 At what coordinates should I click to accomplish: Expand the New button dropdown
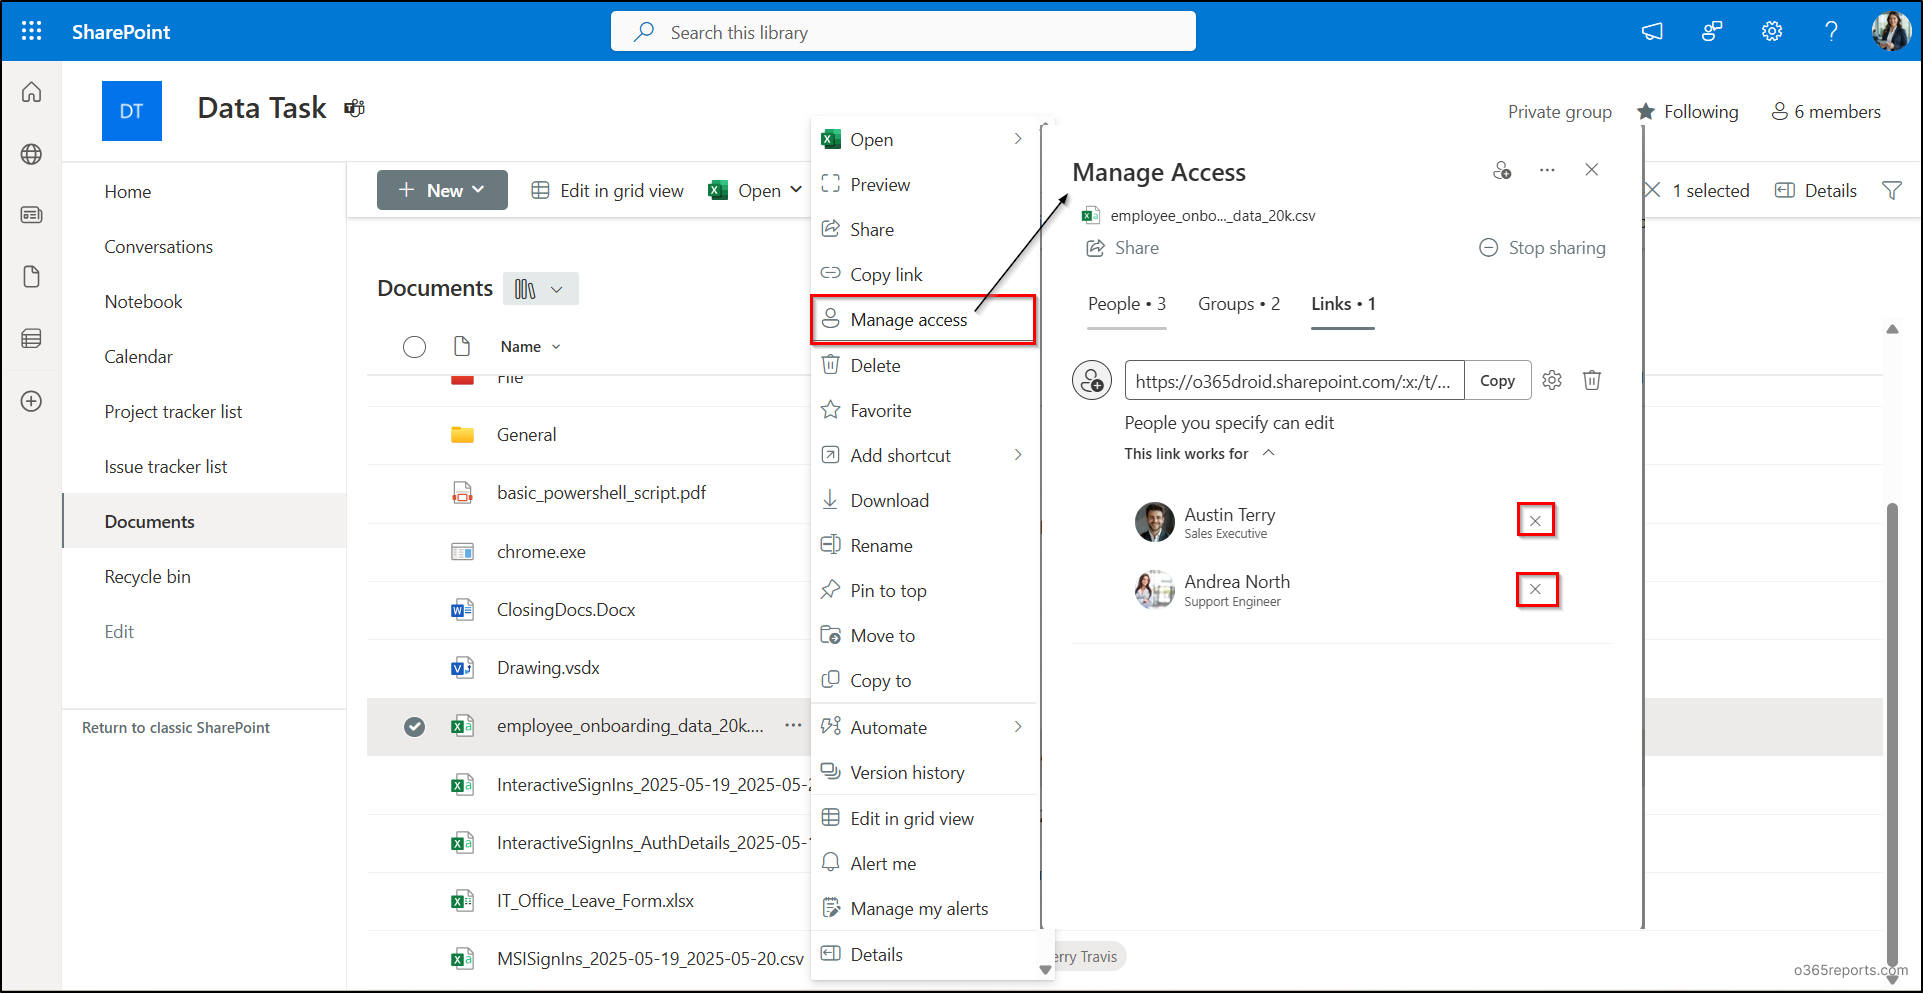point(478,190)
